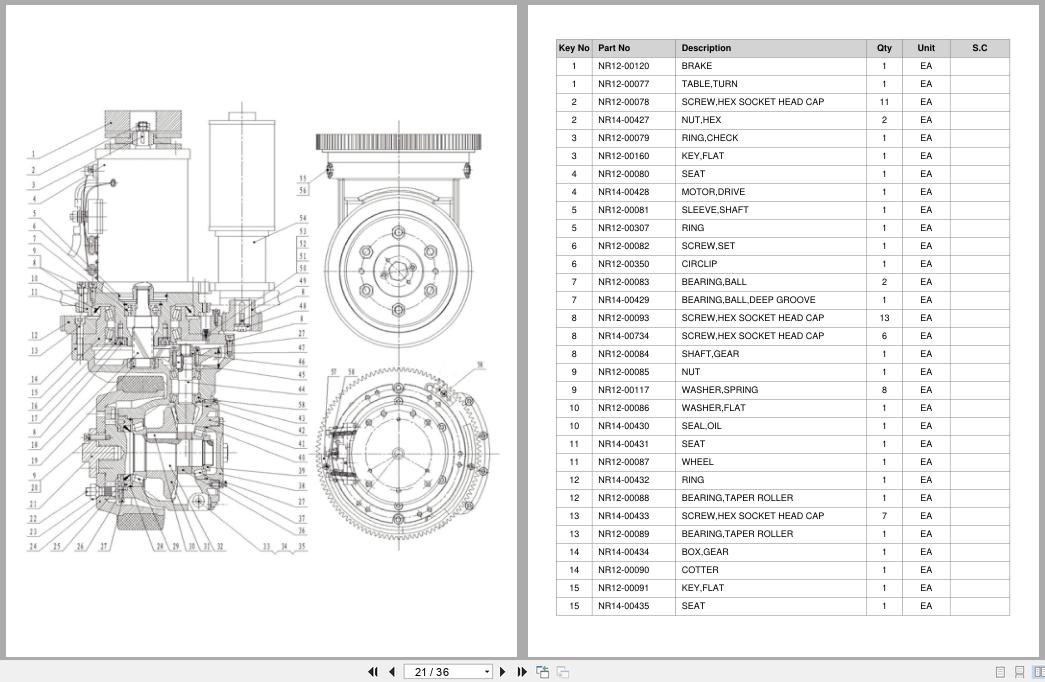
Task: Click the motor housing in the cross-section drawing
Action: tap(143, 220)
